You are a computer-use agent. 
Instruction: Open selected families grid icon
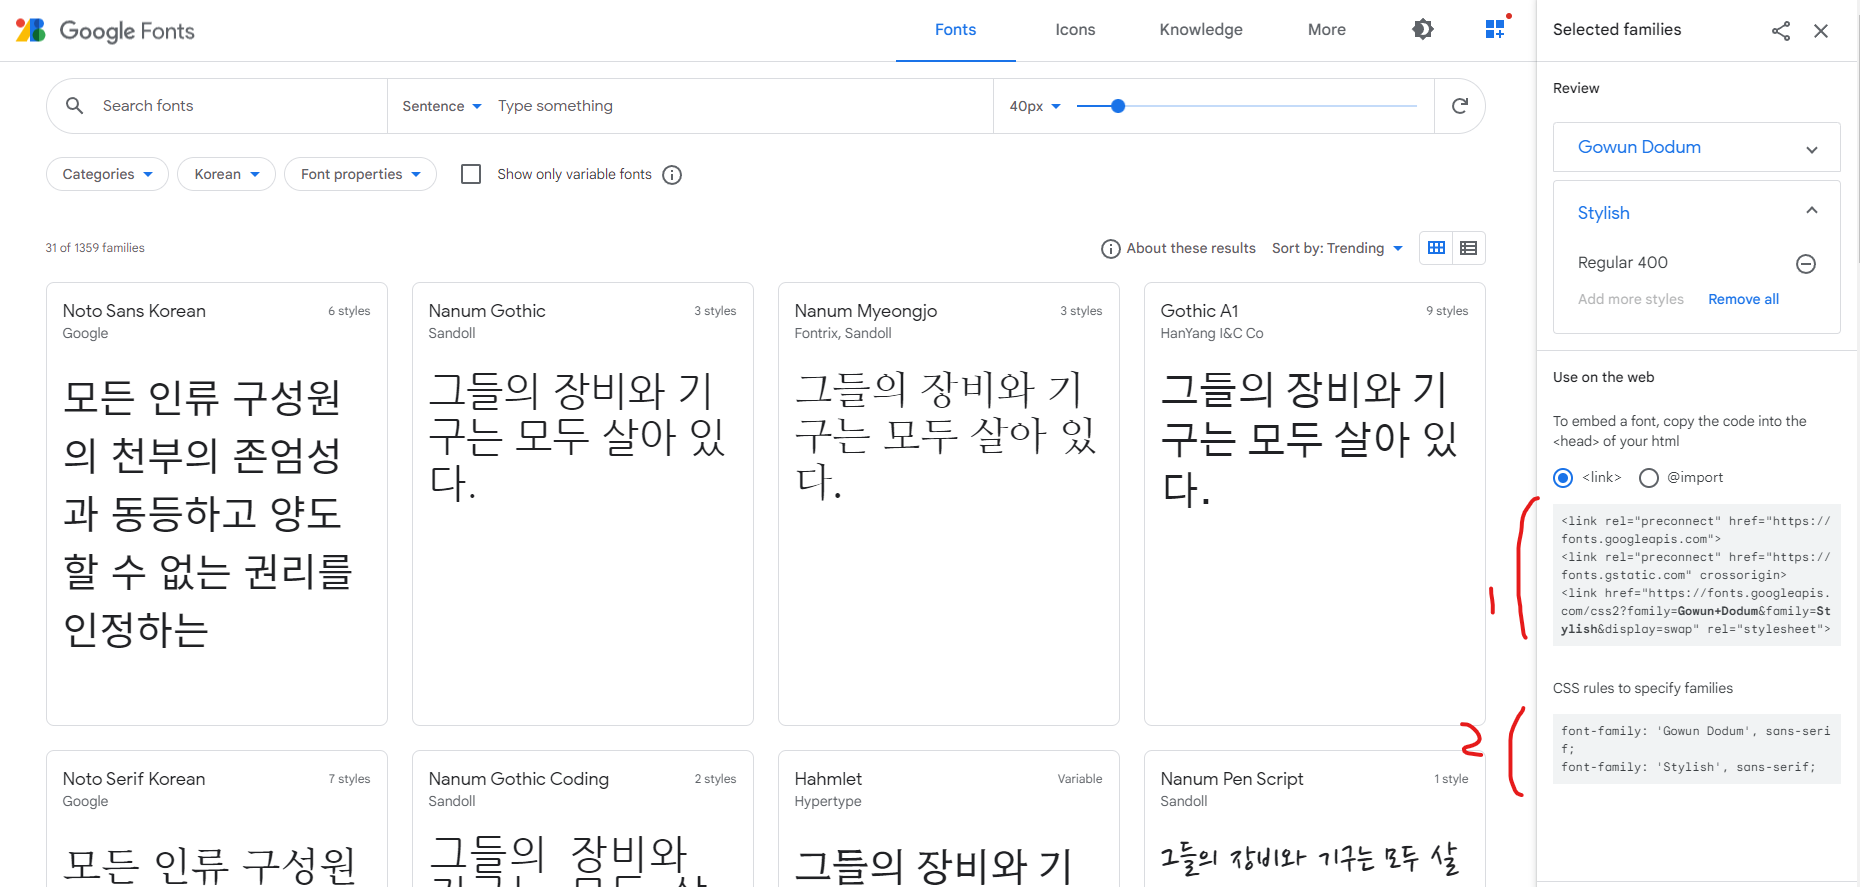(x=1495, y=29)
